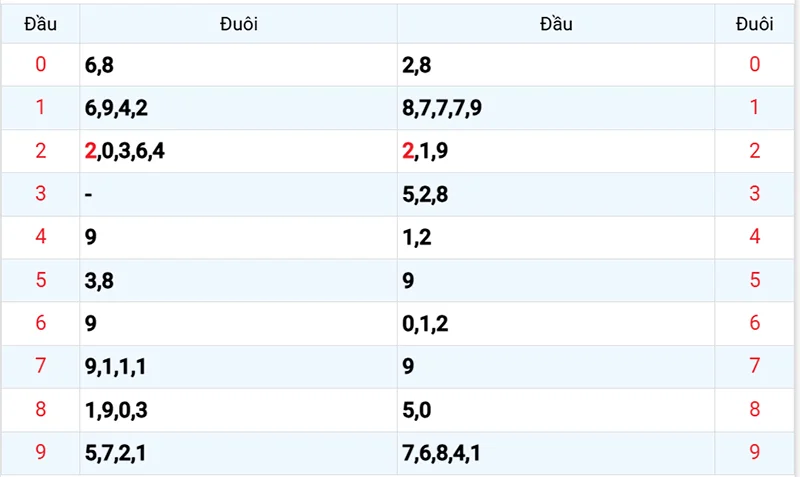This screenshot has width=800, height=477.
Task: Click the cell showing 5,0
Action: coord(417,409)
